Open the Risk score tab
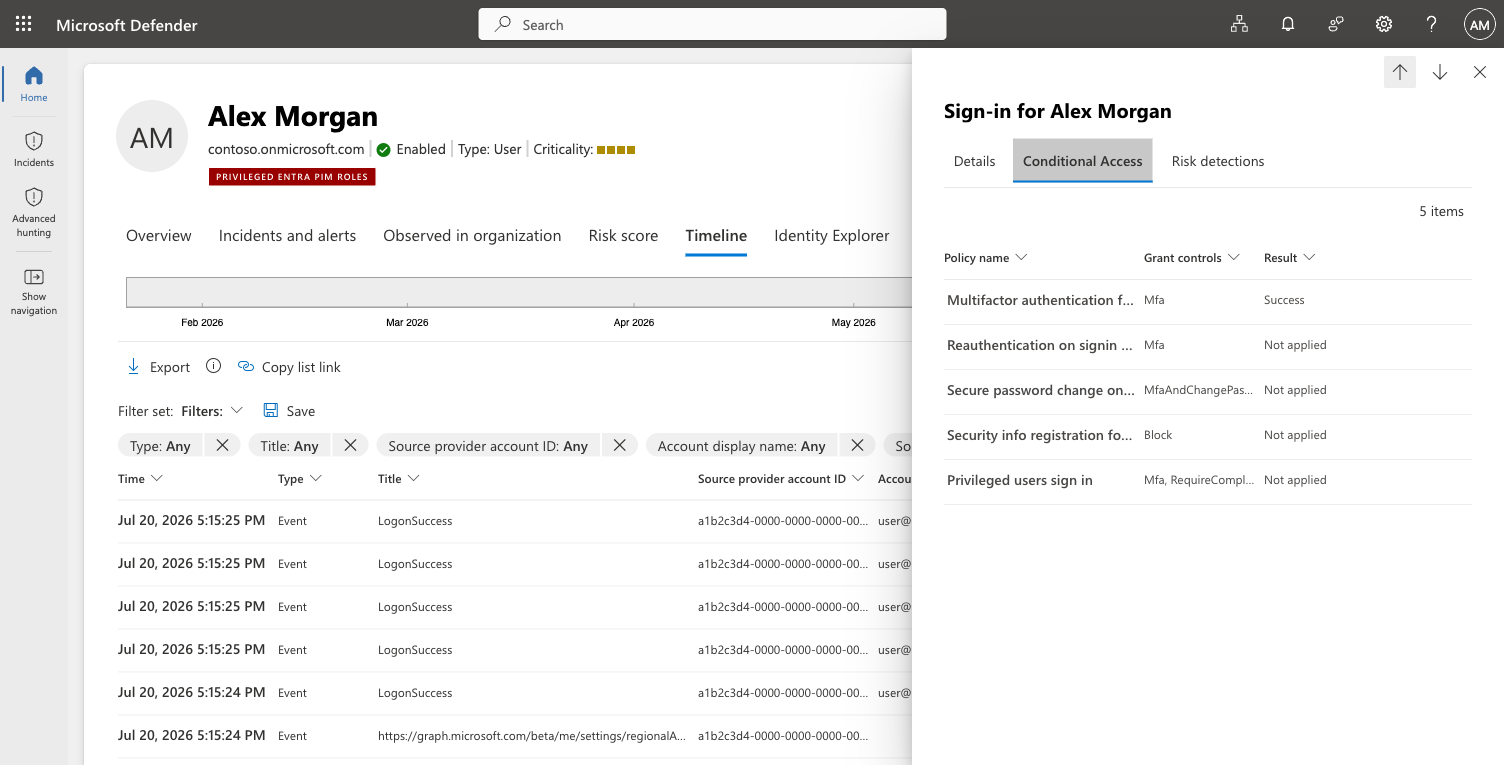 click(624, 236)
